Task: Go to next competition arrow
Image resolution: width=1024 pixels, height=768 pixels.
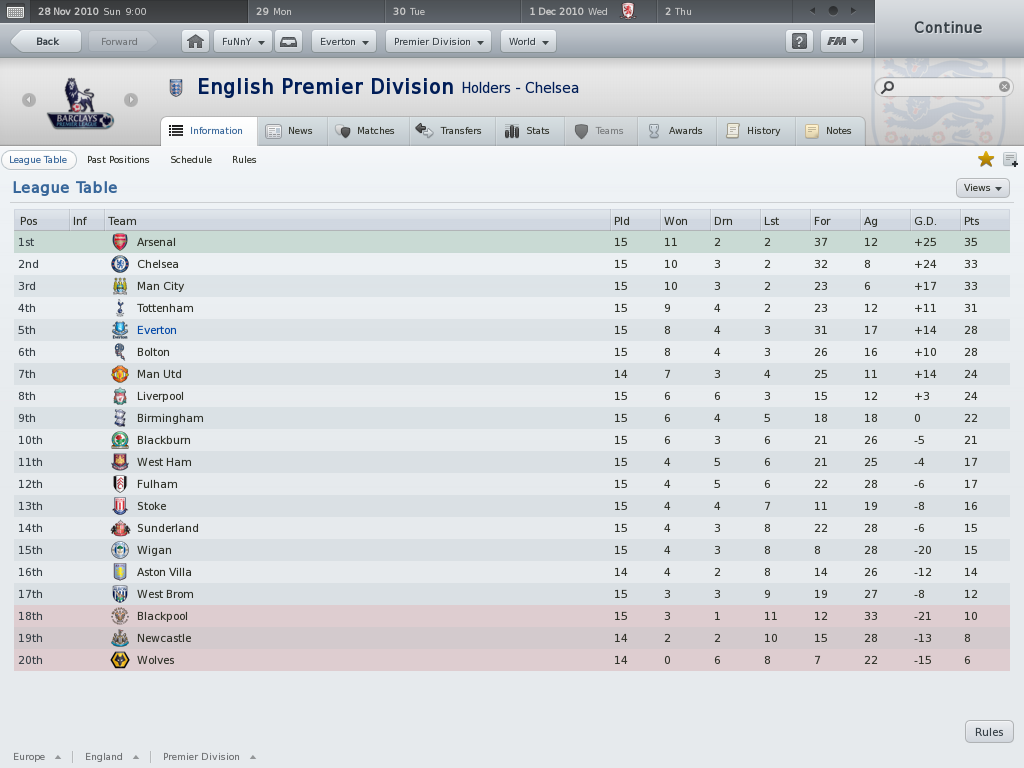Action: click(x=131, y=100)
